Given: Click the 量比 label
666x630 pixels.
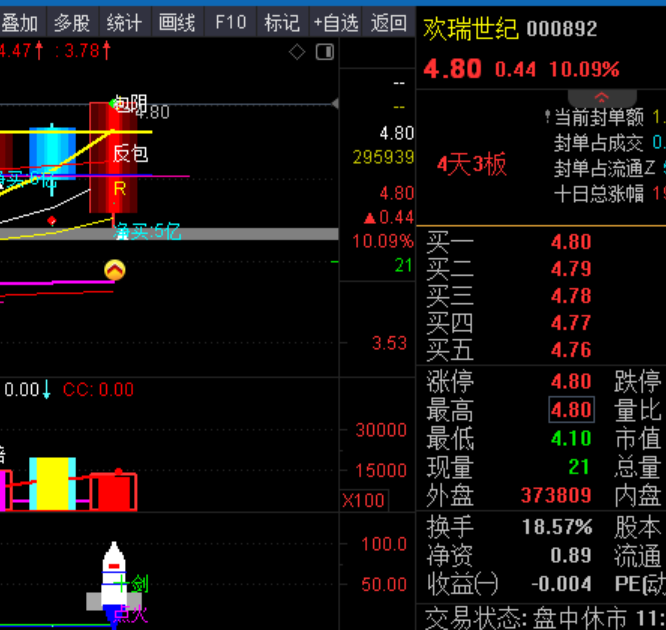Looking at the screenshot, I should [638, 410].
